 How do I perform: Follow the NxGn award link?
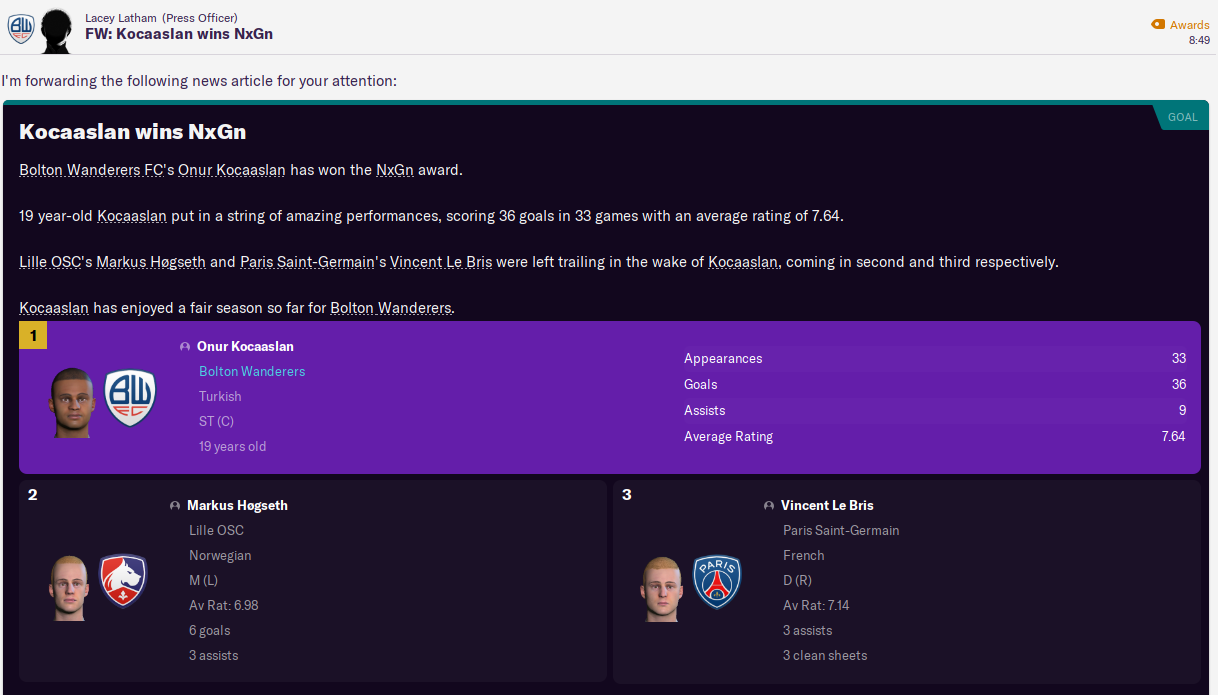(x=395, y=169)
